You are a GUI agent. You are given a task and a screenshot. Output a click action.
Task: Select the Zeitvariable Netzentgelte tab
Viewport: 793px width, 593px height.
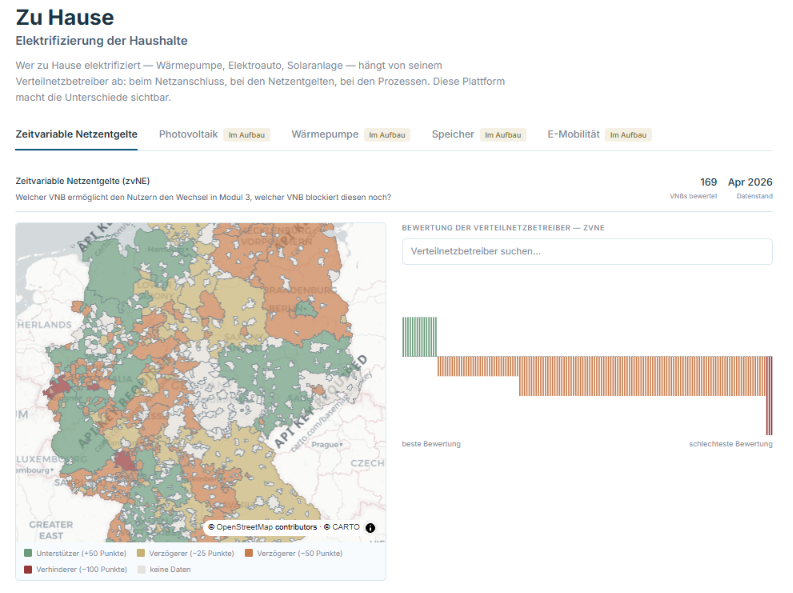click(76, 134)
